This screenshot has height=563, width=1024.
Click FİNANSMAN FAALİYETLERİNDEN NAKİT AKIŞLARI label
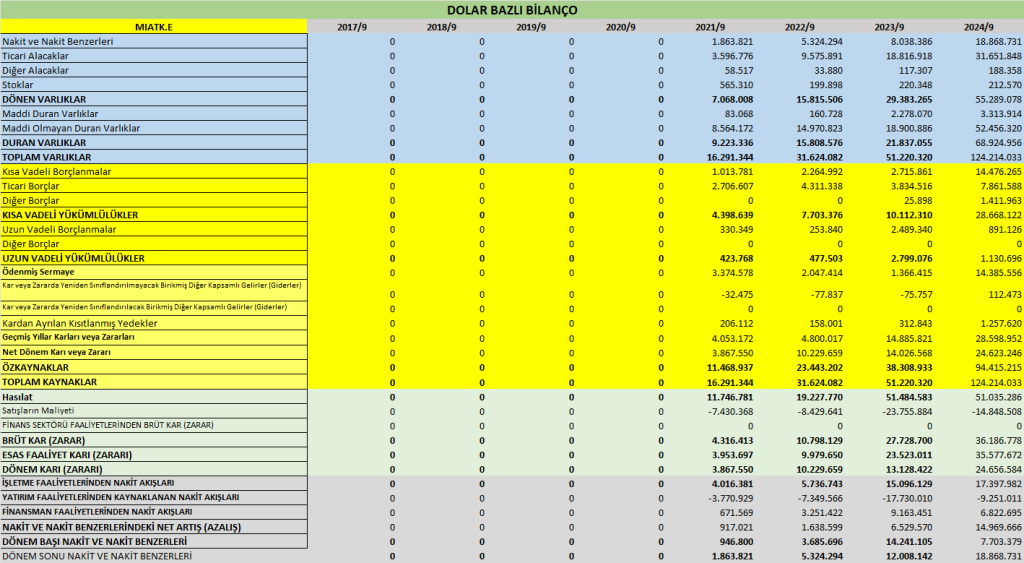click(97, 512)
